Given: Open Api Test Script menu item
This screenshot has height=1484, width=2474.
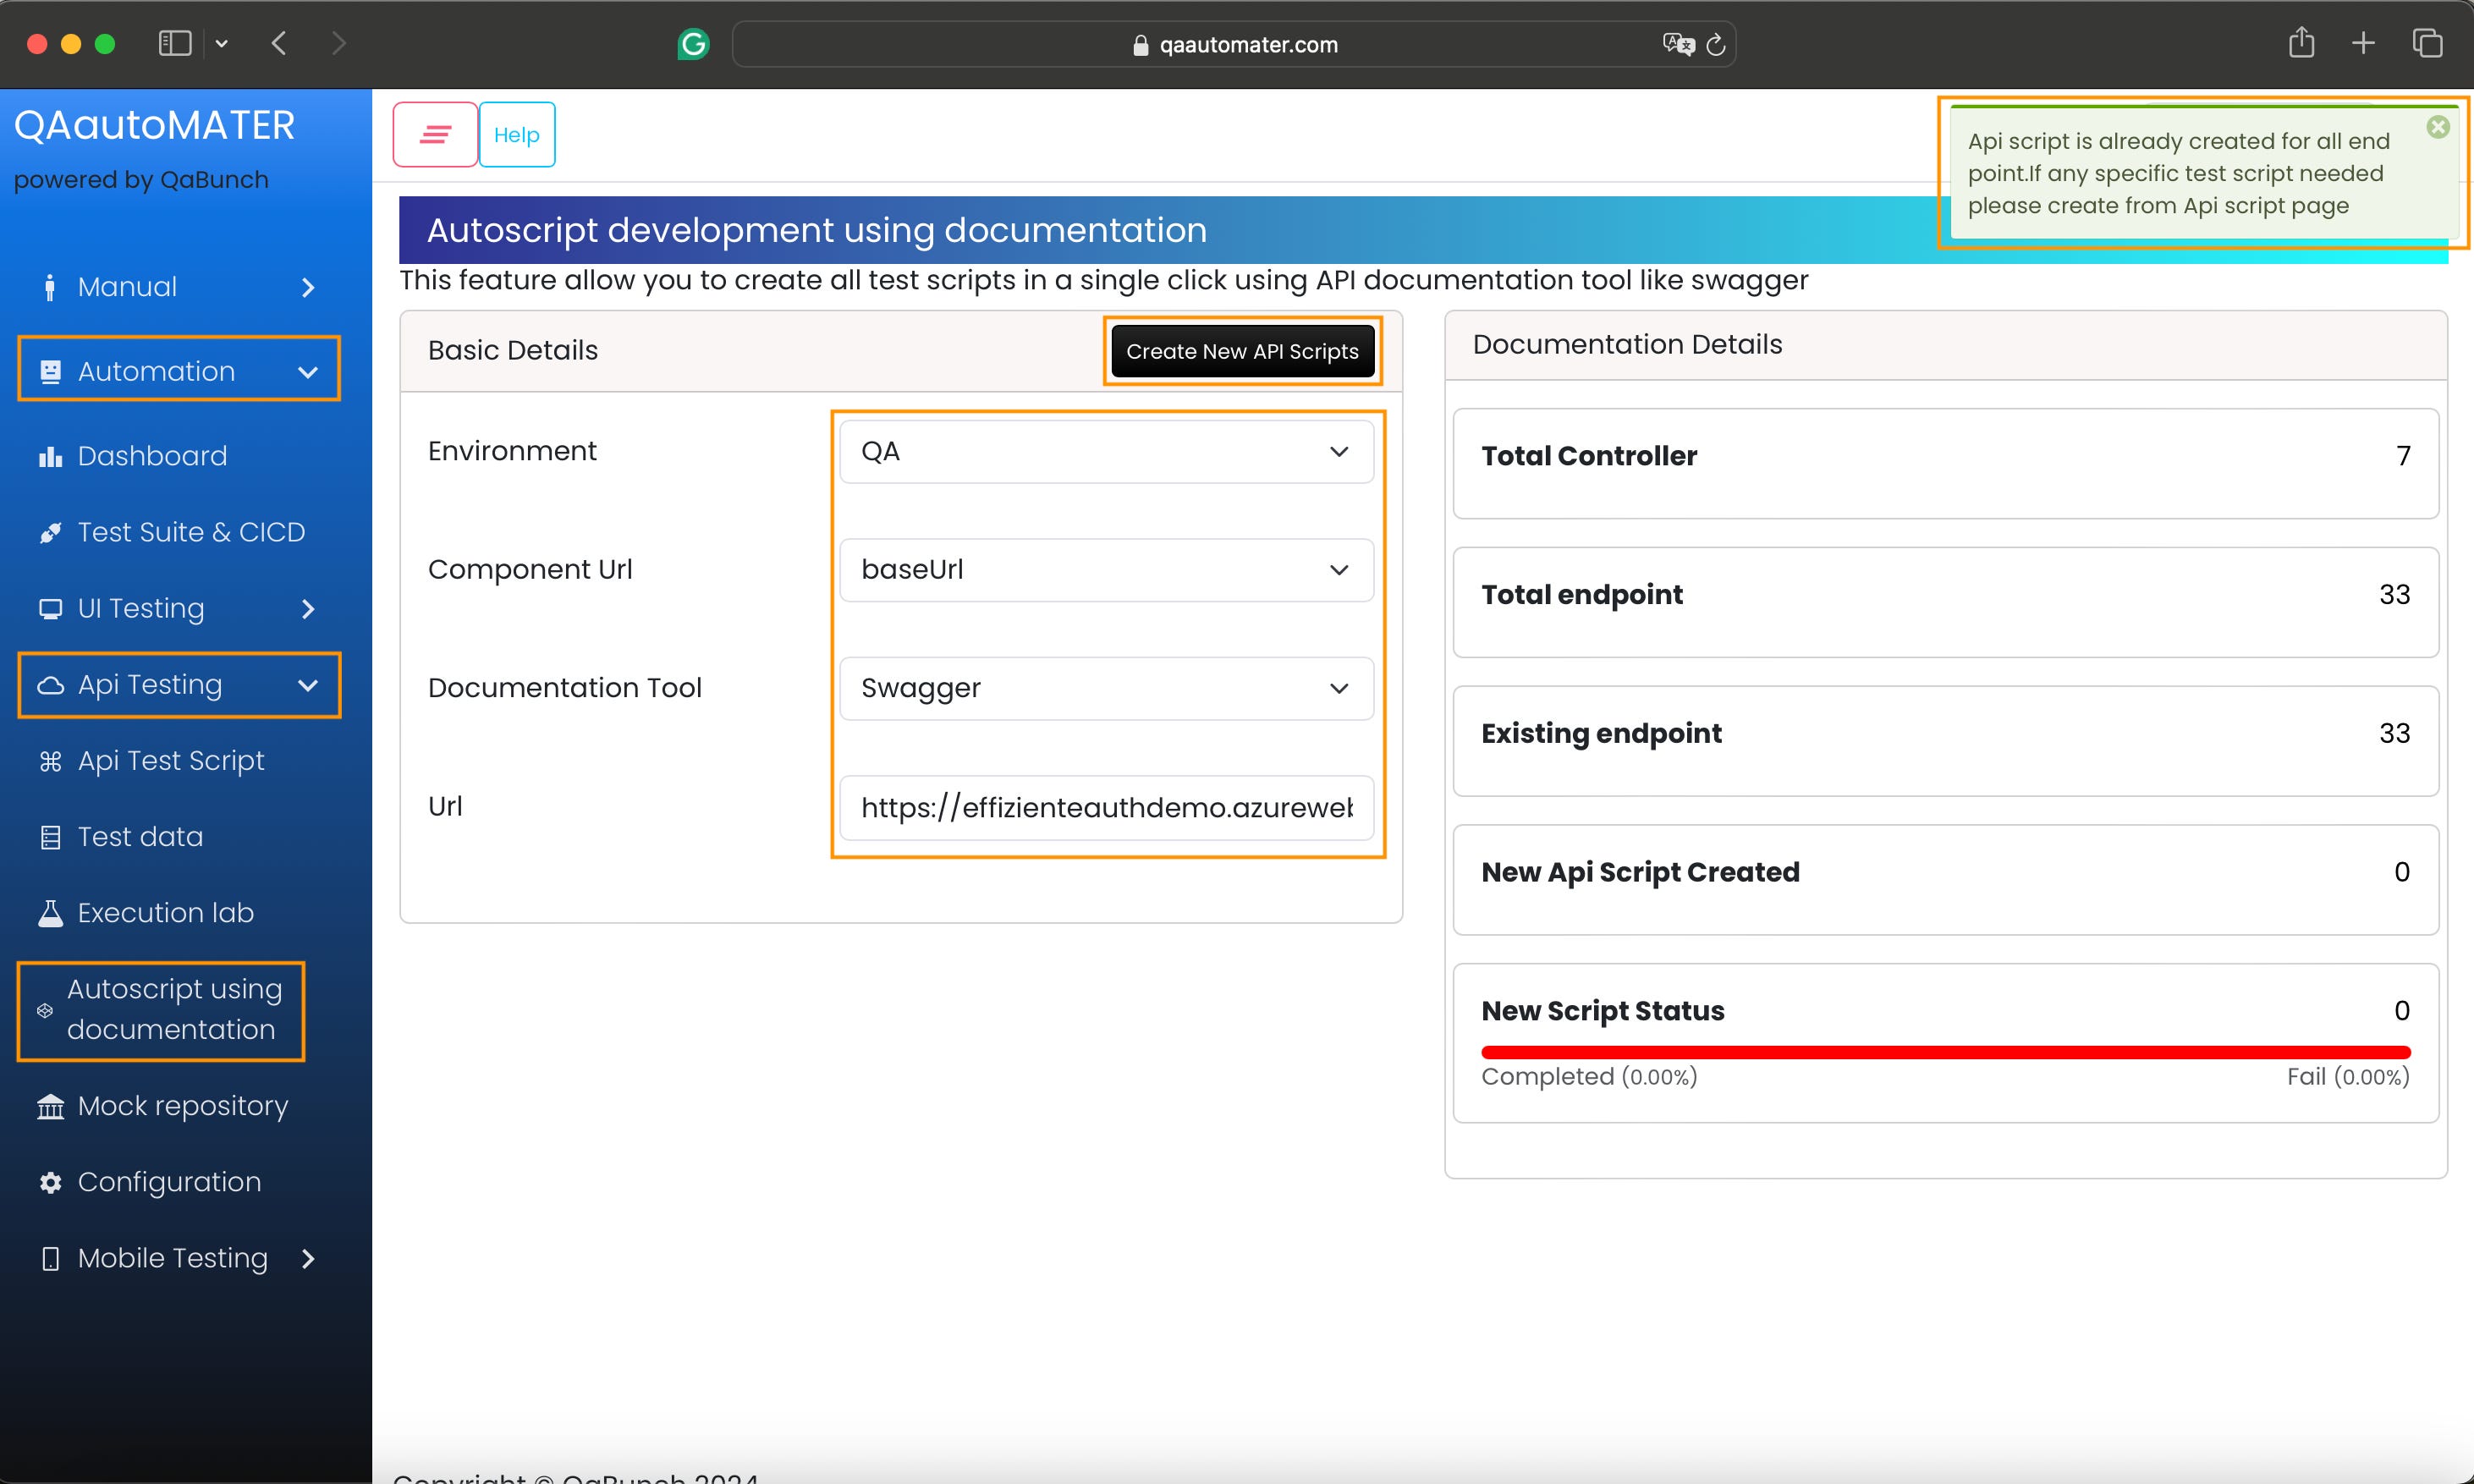Looking at the screenshot, I should [170, 761].
